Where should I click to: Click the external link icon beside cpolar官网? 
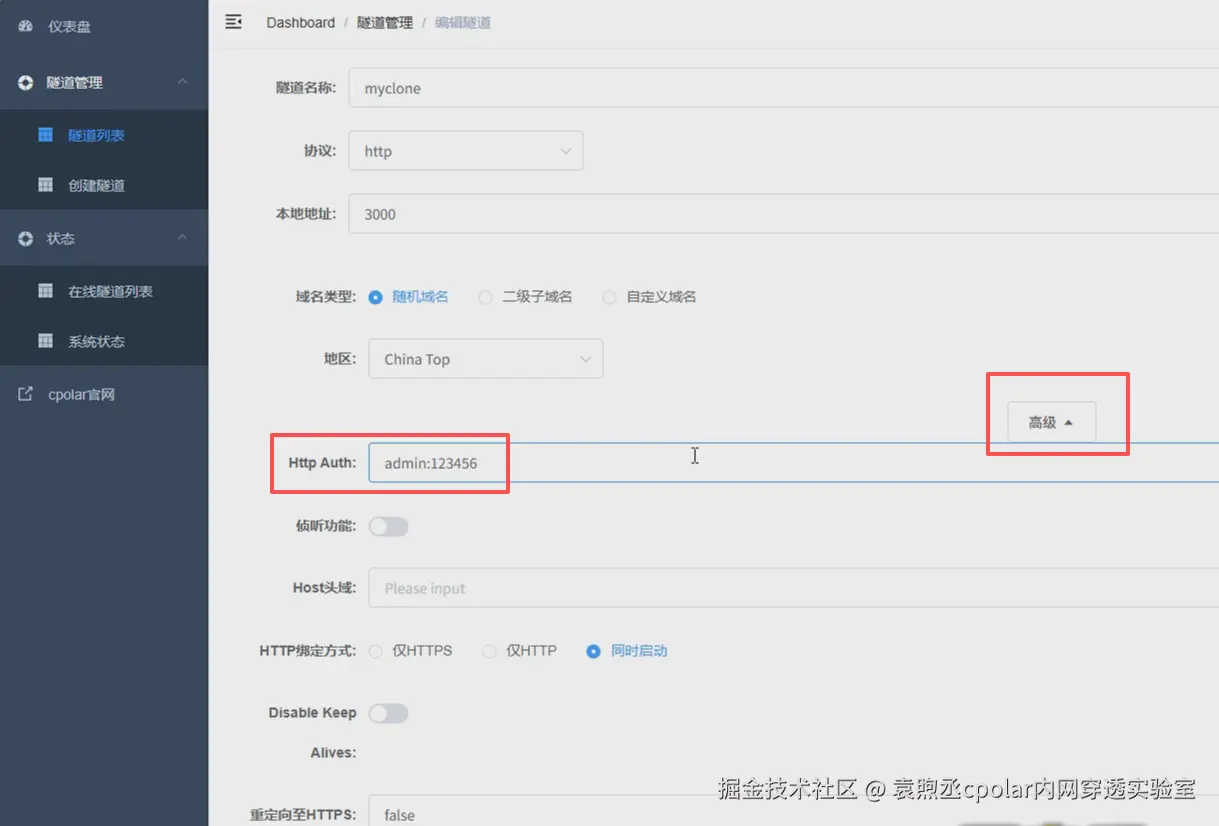26,394
